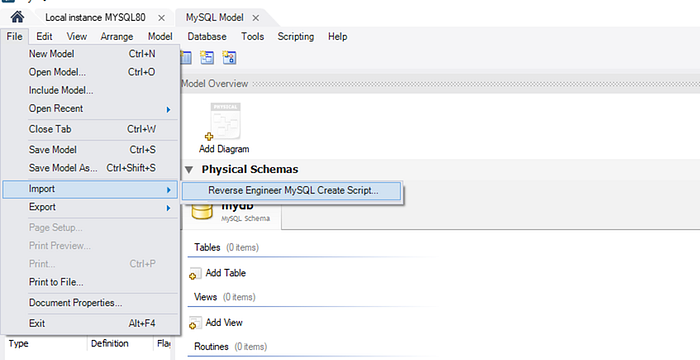Click the Tables section header
The height and width of the screenshot is (360, 700).
[226, 247]
